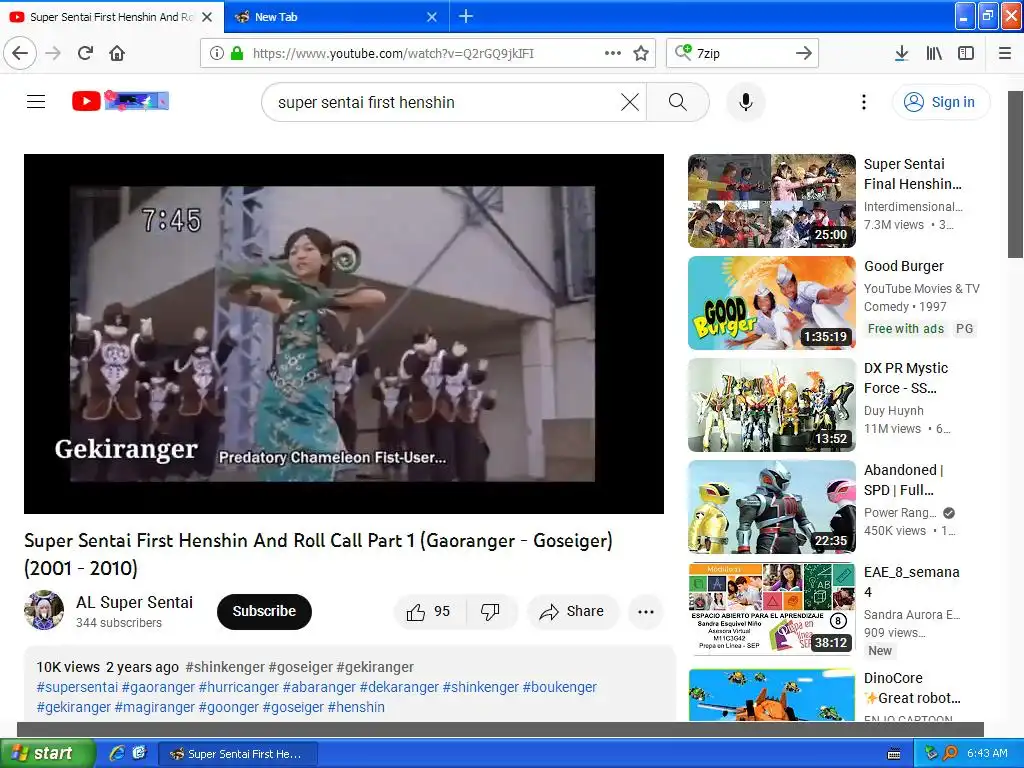Open Internet Explorer quick launch icon
This screenshot has width=1024, height=768.
point(117,753)
